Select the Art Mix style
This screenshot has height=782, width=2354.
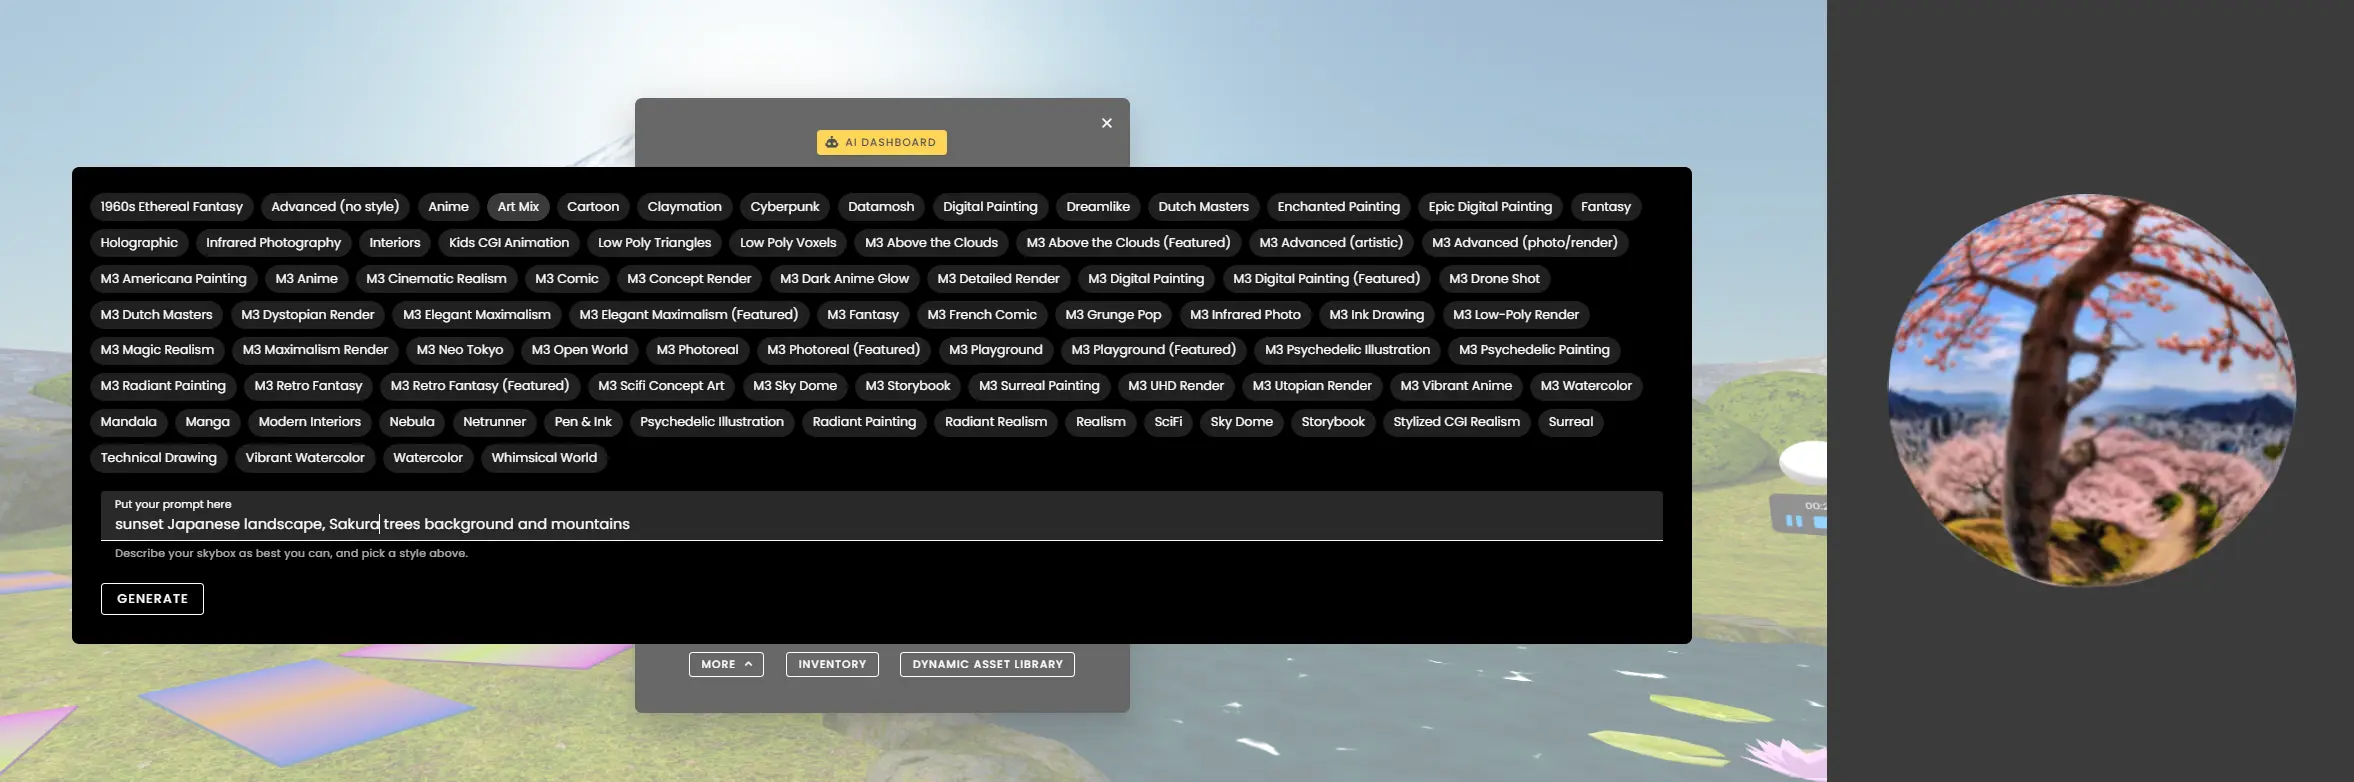(x=518, y=207)
